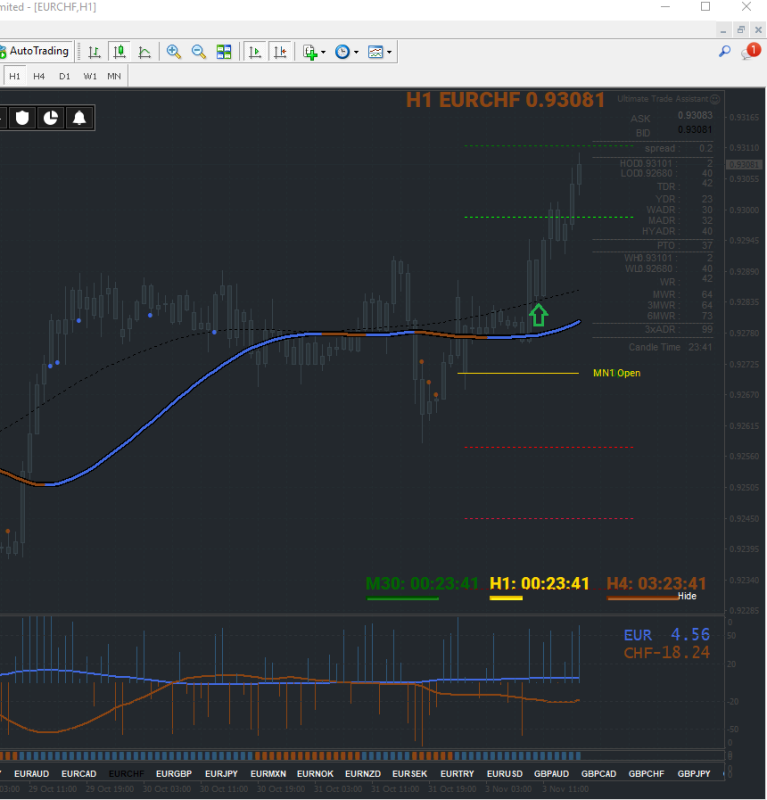Click the M30 countdown timer
Image resolution: width=767 pixels, height=800 pixels.
pyautogui.click(x=422, y=583)
